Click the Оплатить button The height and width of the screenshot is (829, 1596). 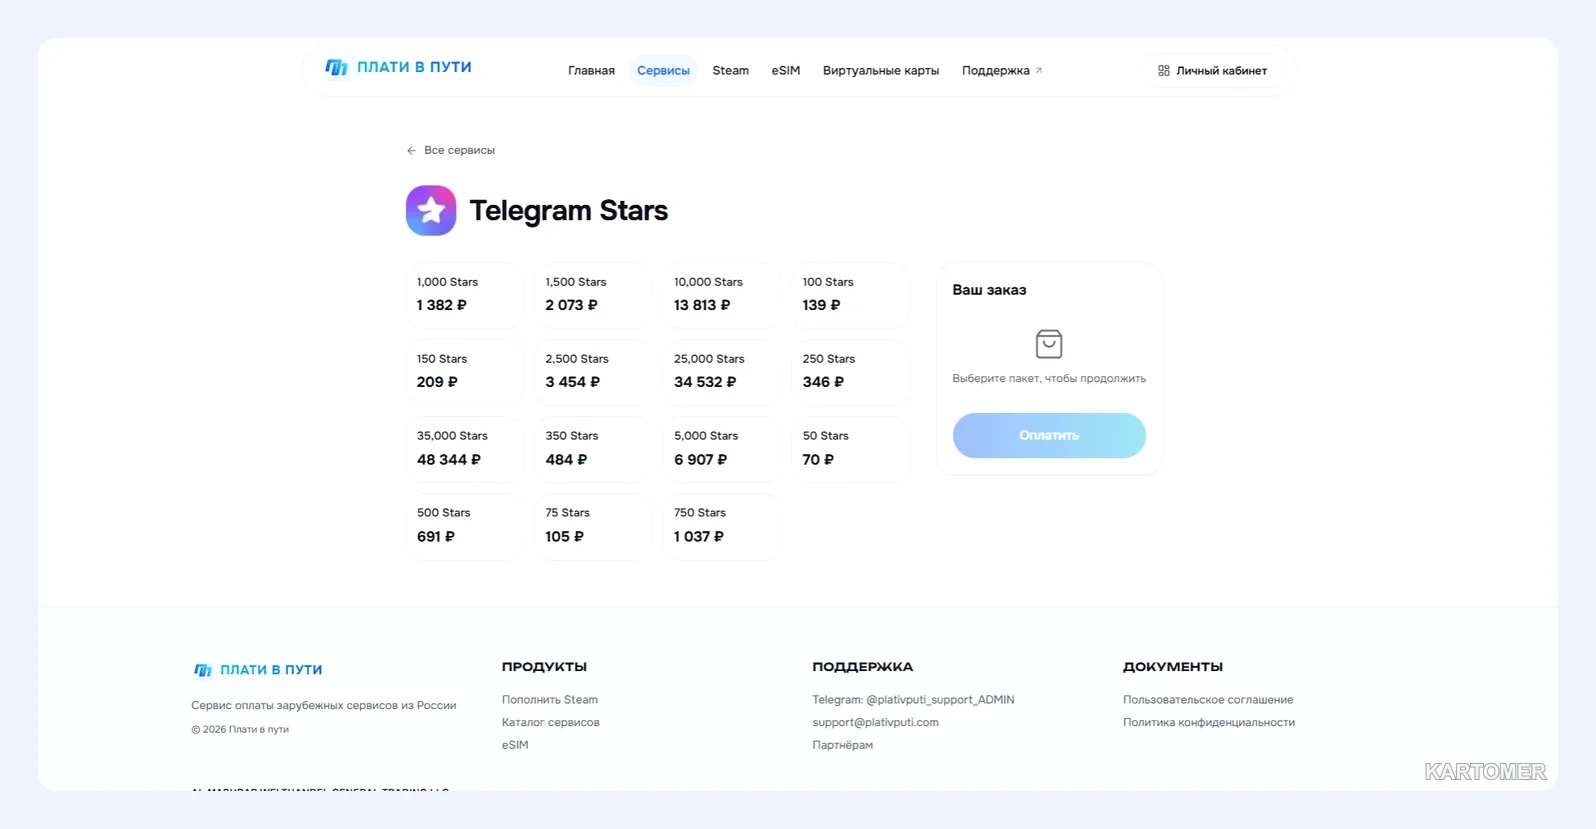coord(1049,435)
